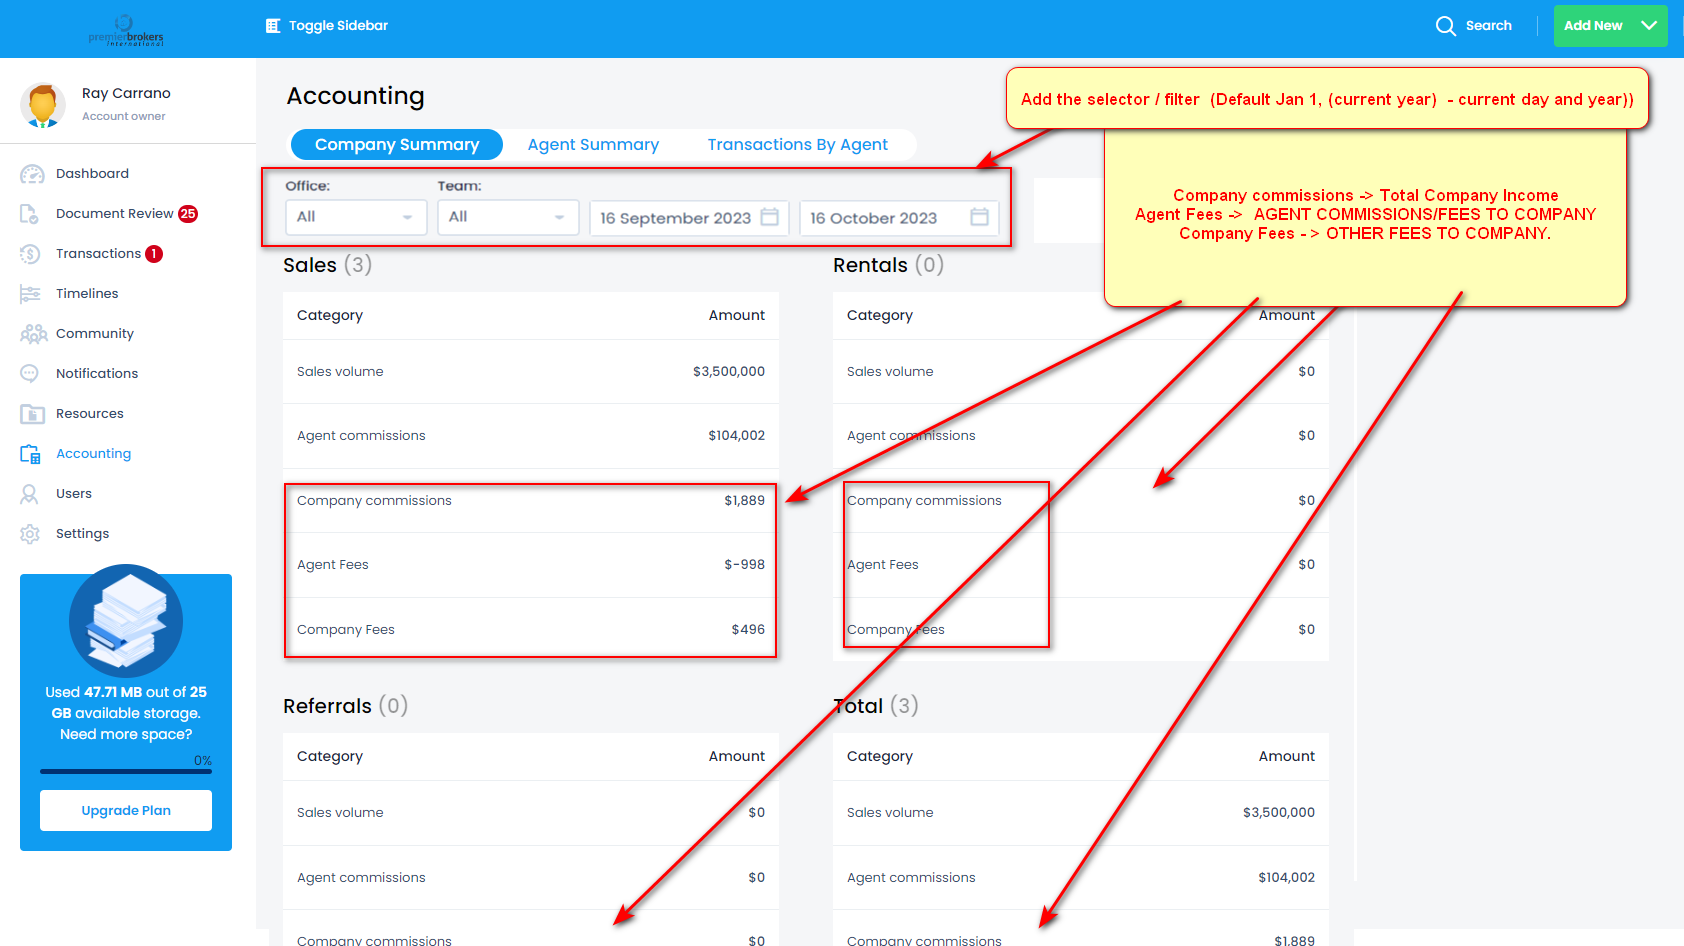Screen dimensions: 1684x946
Task: Open the Users page link
Action: [74, 494]
